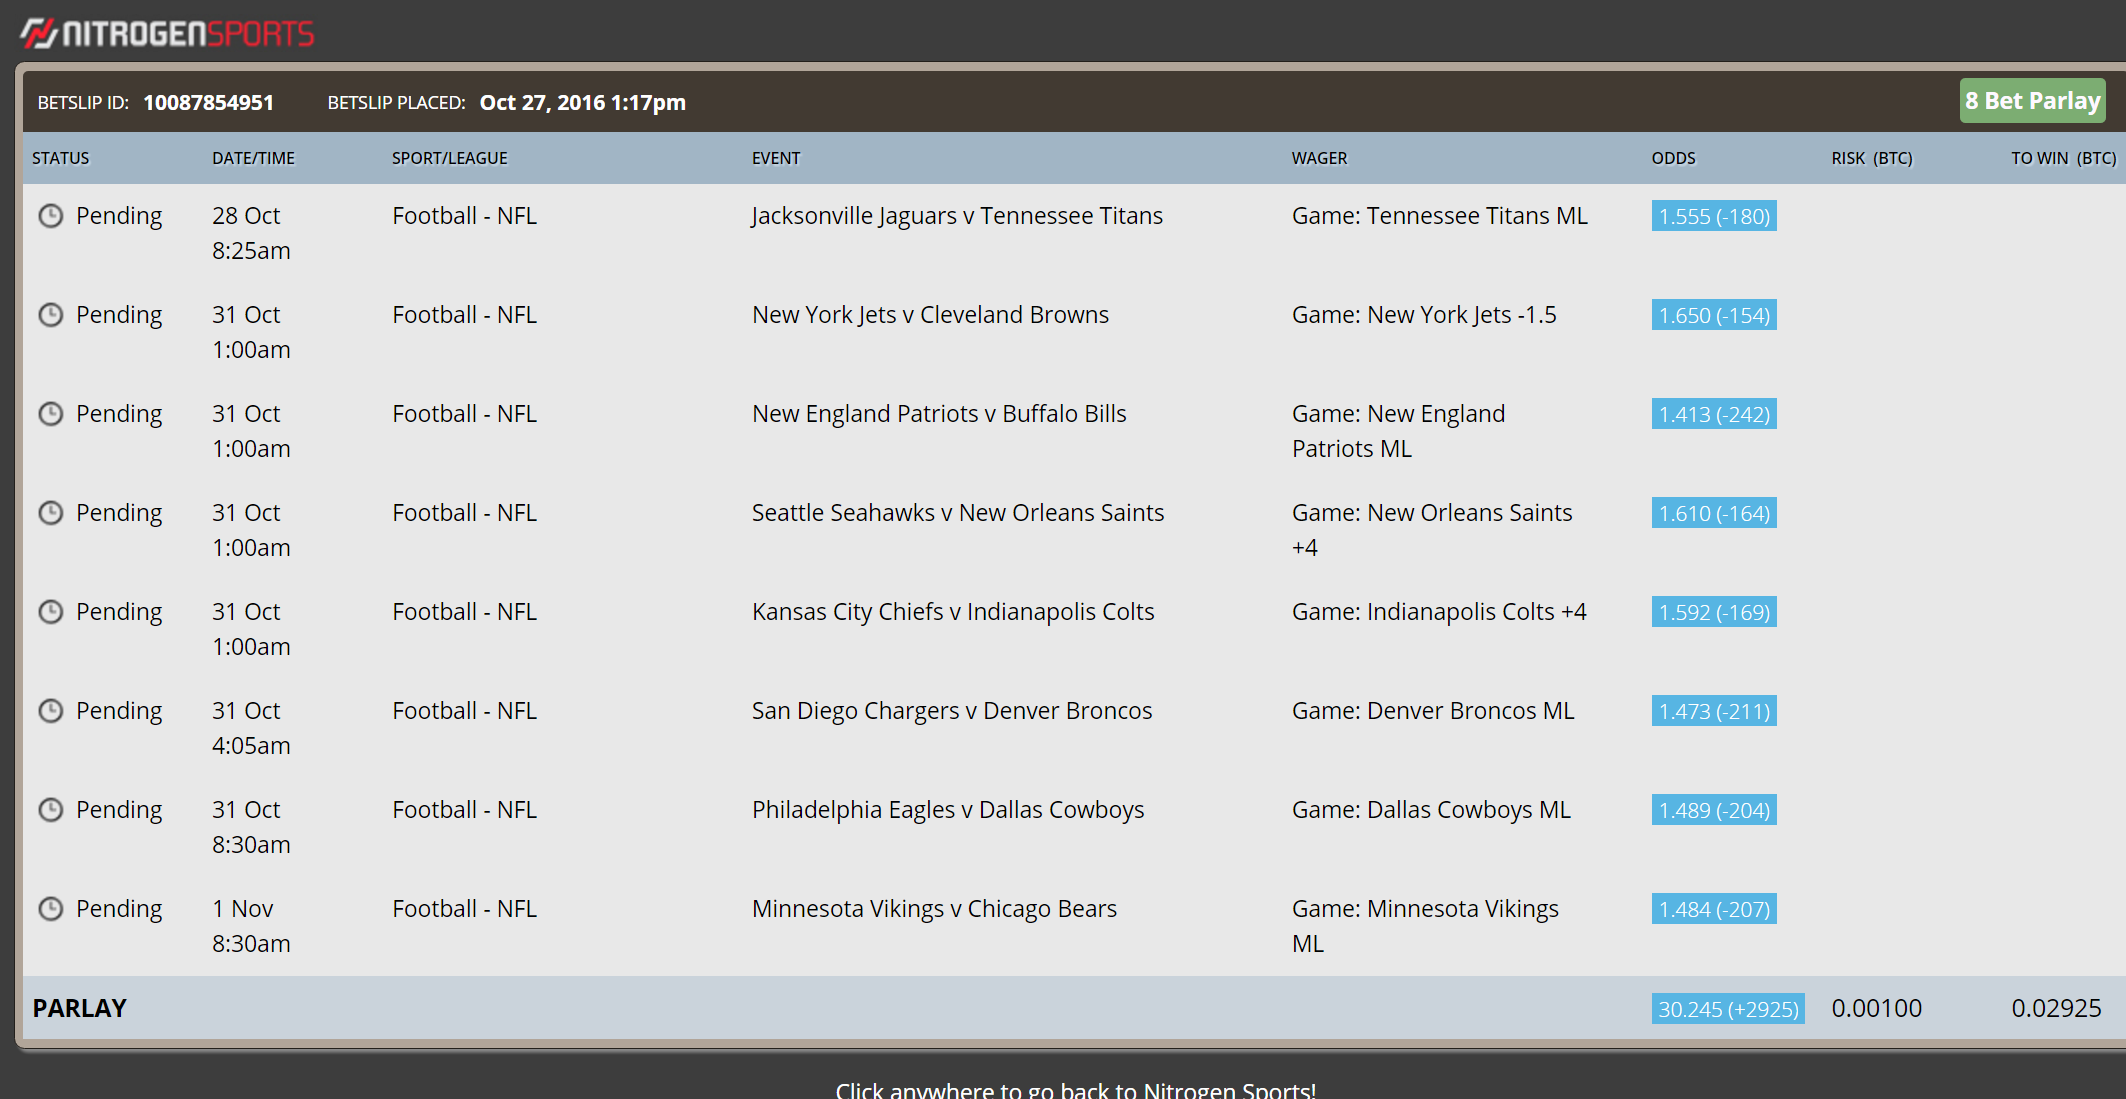The image size is (2126, 1099).
Task: Click pending clock icon for Seahawks v Saints
Action: coord(51,513)
